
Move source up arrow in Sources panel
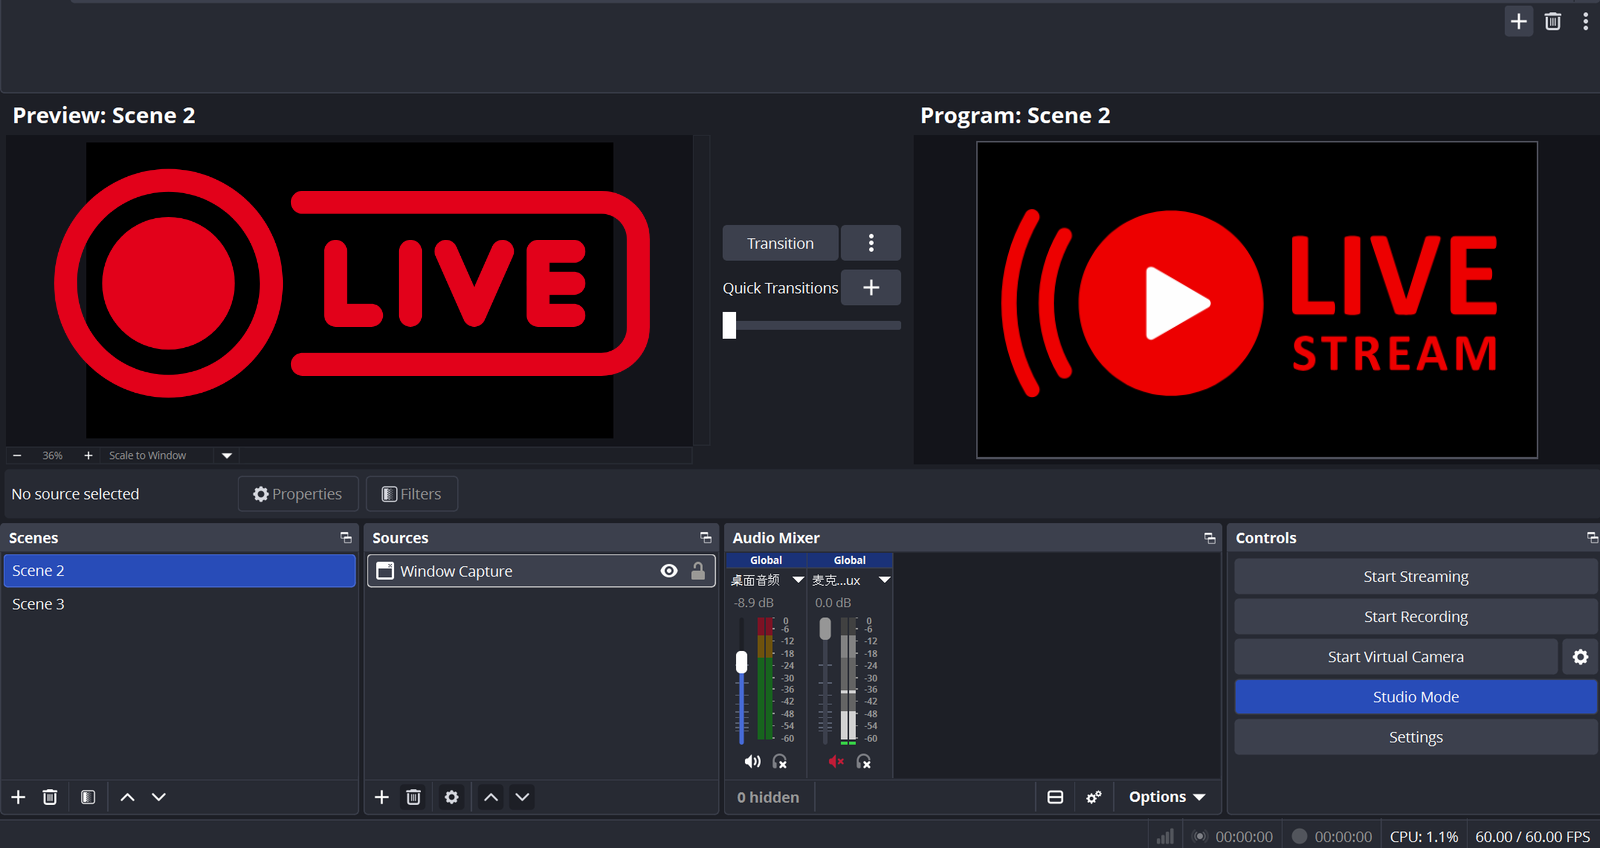click(491, 797)
